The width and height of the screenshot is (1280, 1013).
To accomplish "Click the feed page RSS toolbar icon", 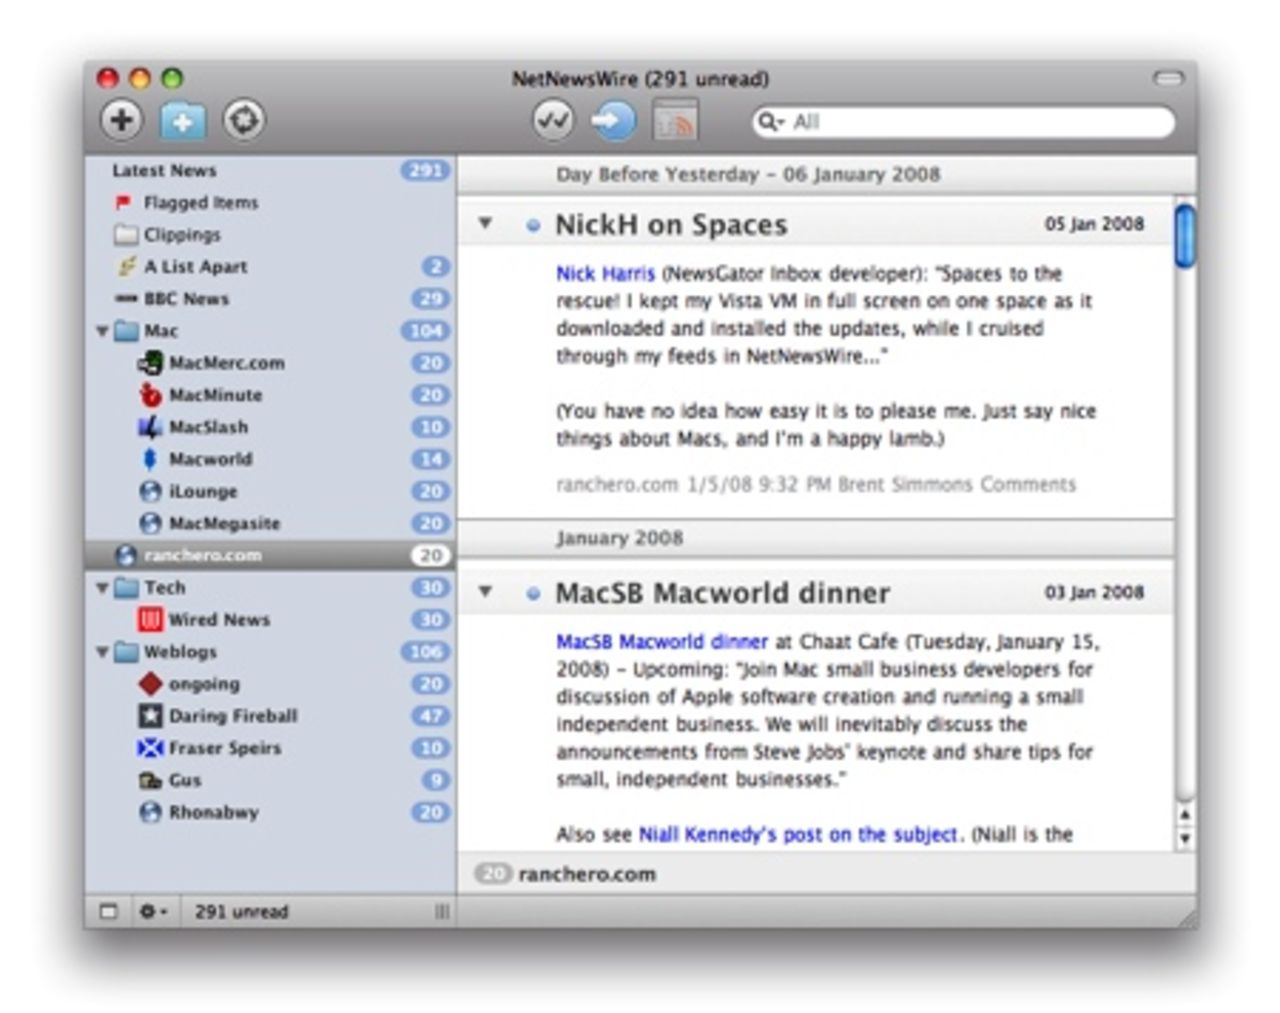I will tap(675, 121).
